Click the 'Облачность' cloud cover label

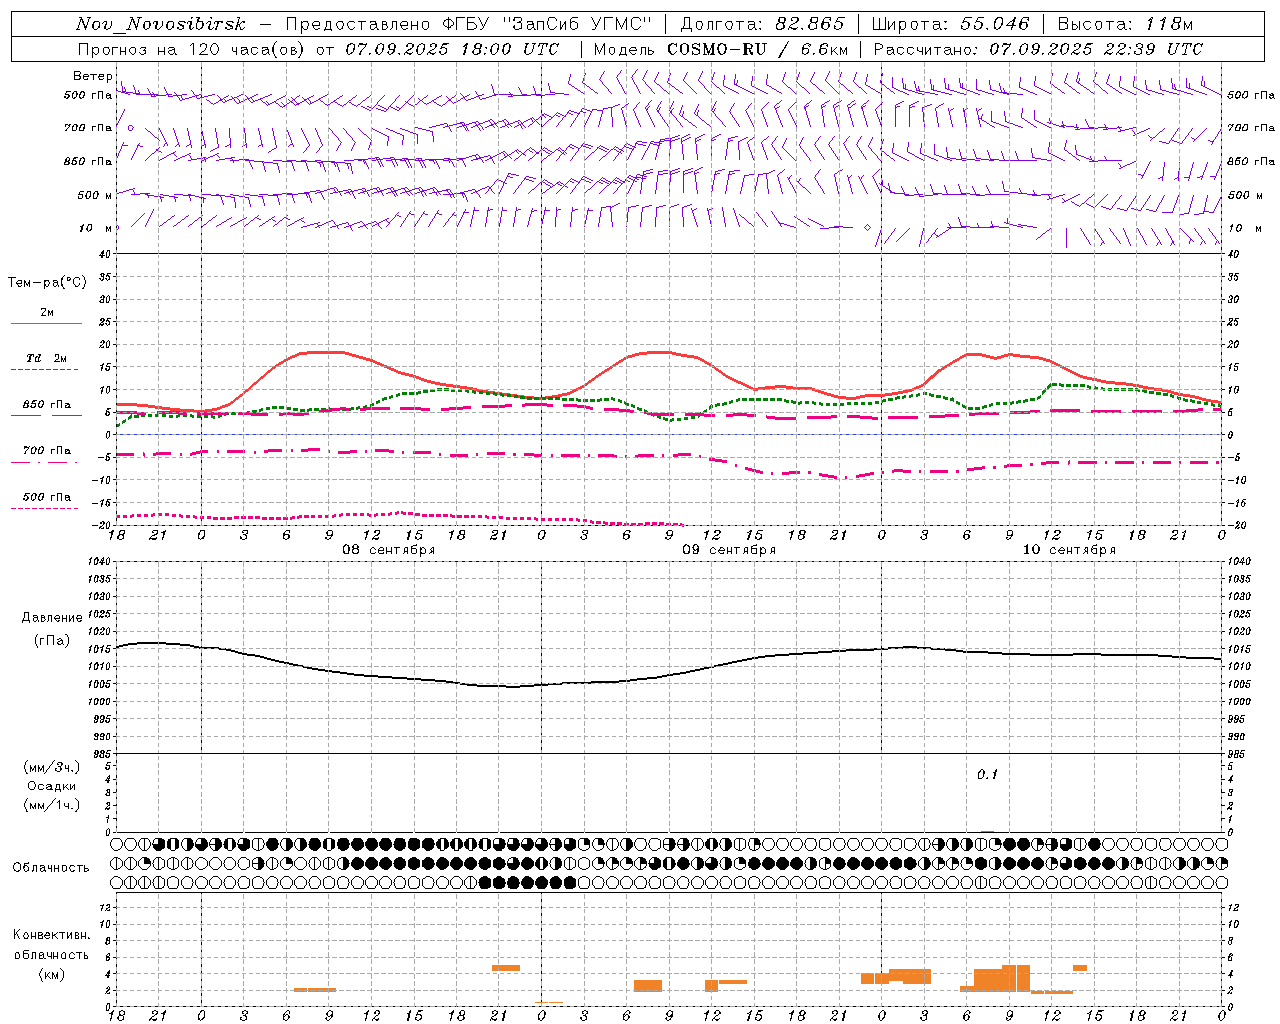pos(51,867)
